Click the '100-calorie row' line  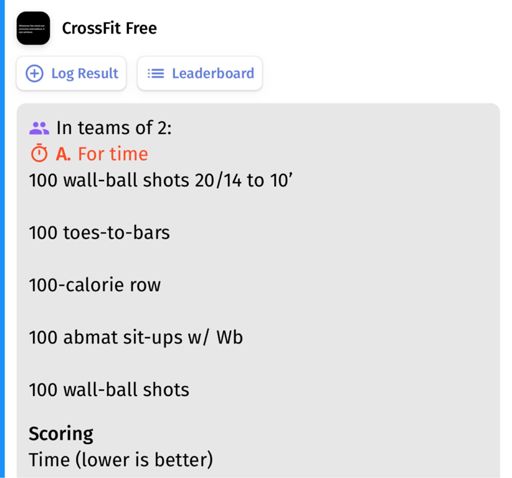(x=95, y=285)
